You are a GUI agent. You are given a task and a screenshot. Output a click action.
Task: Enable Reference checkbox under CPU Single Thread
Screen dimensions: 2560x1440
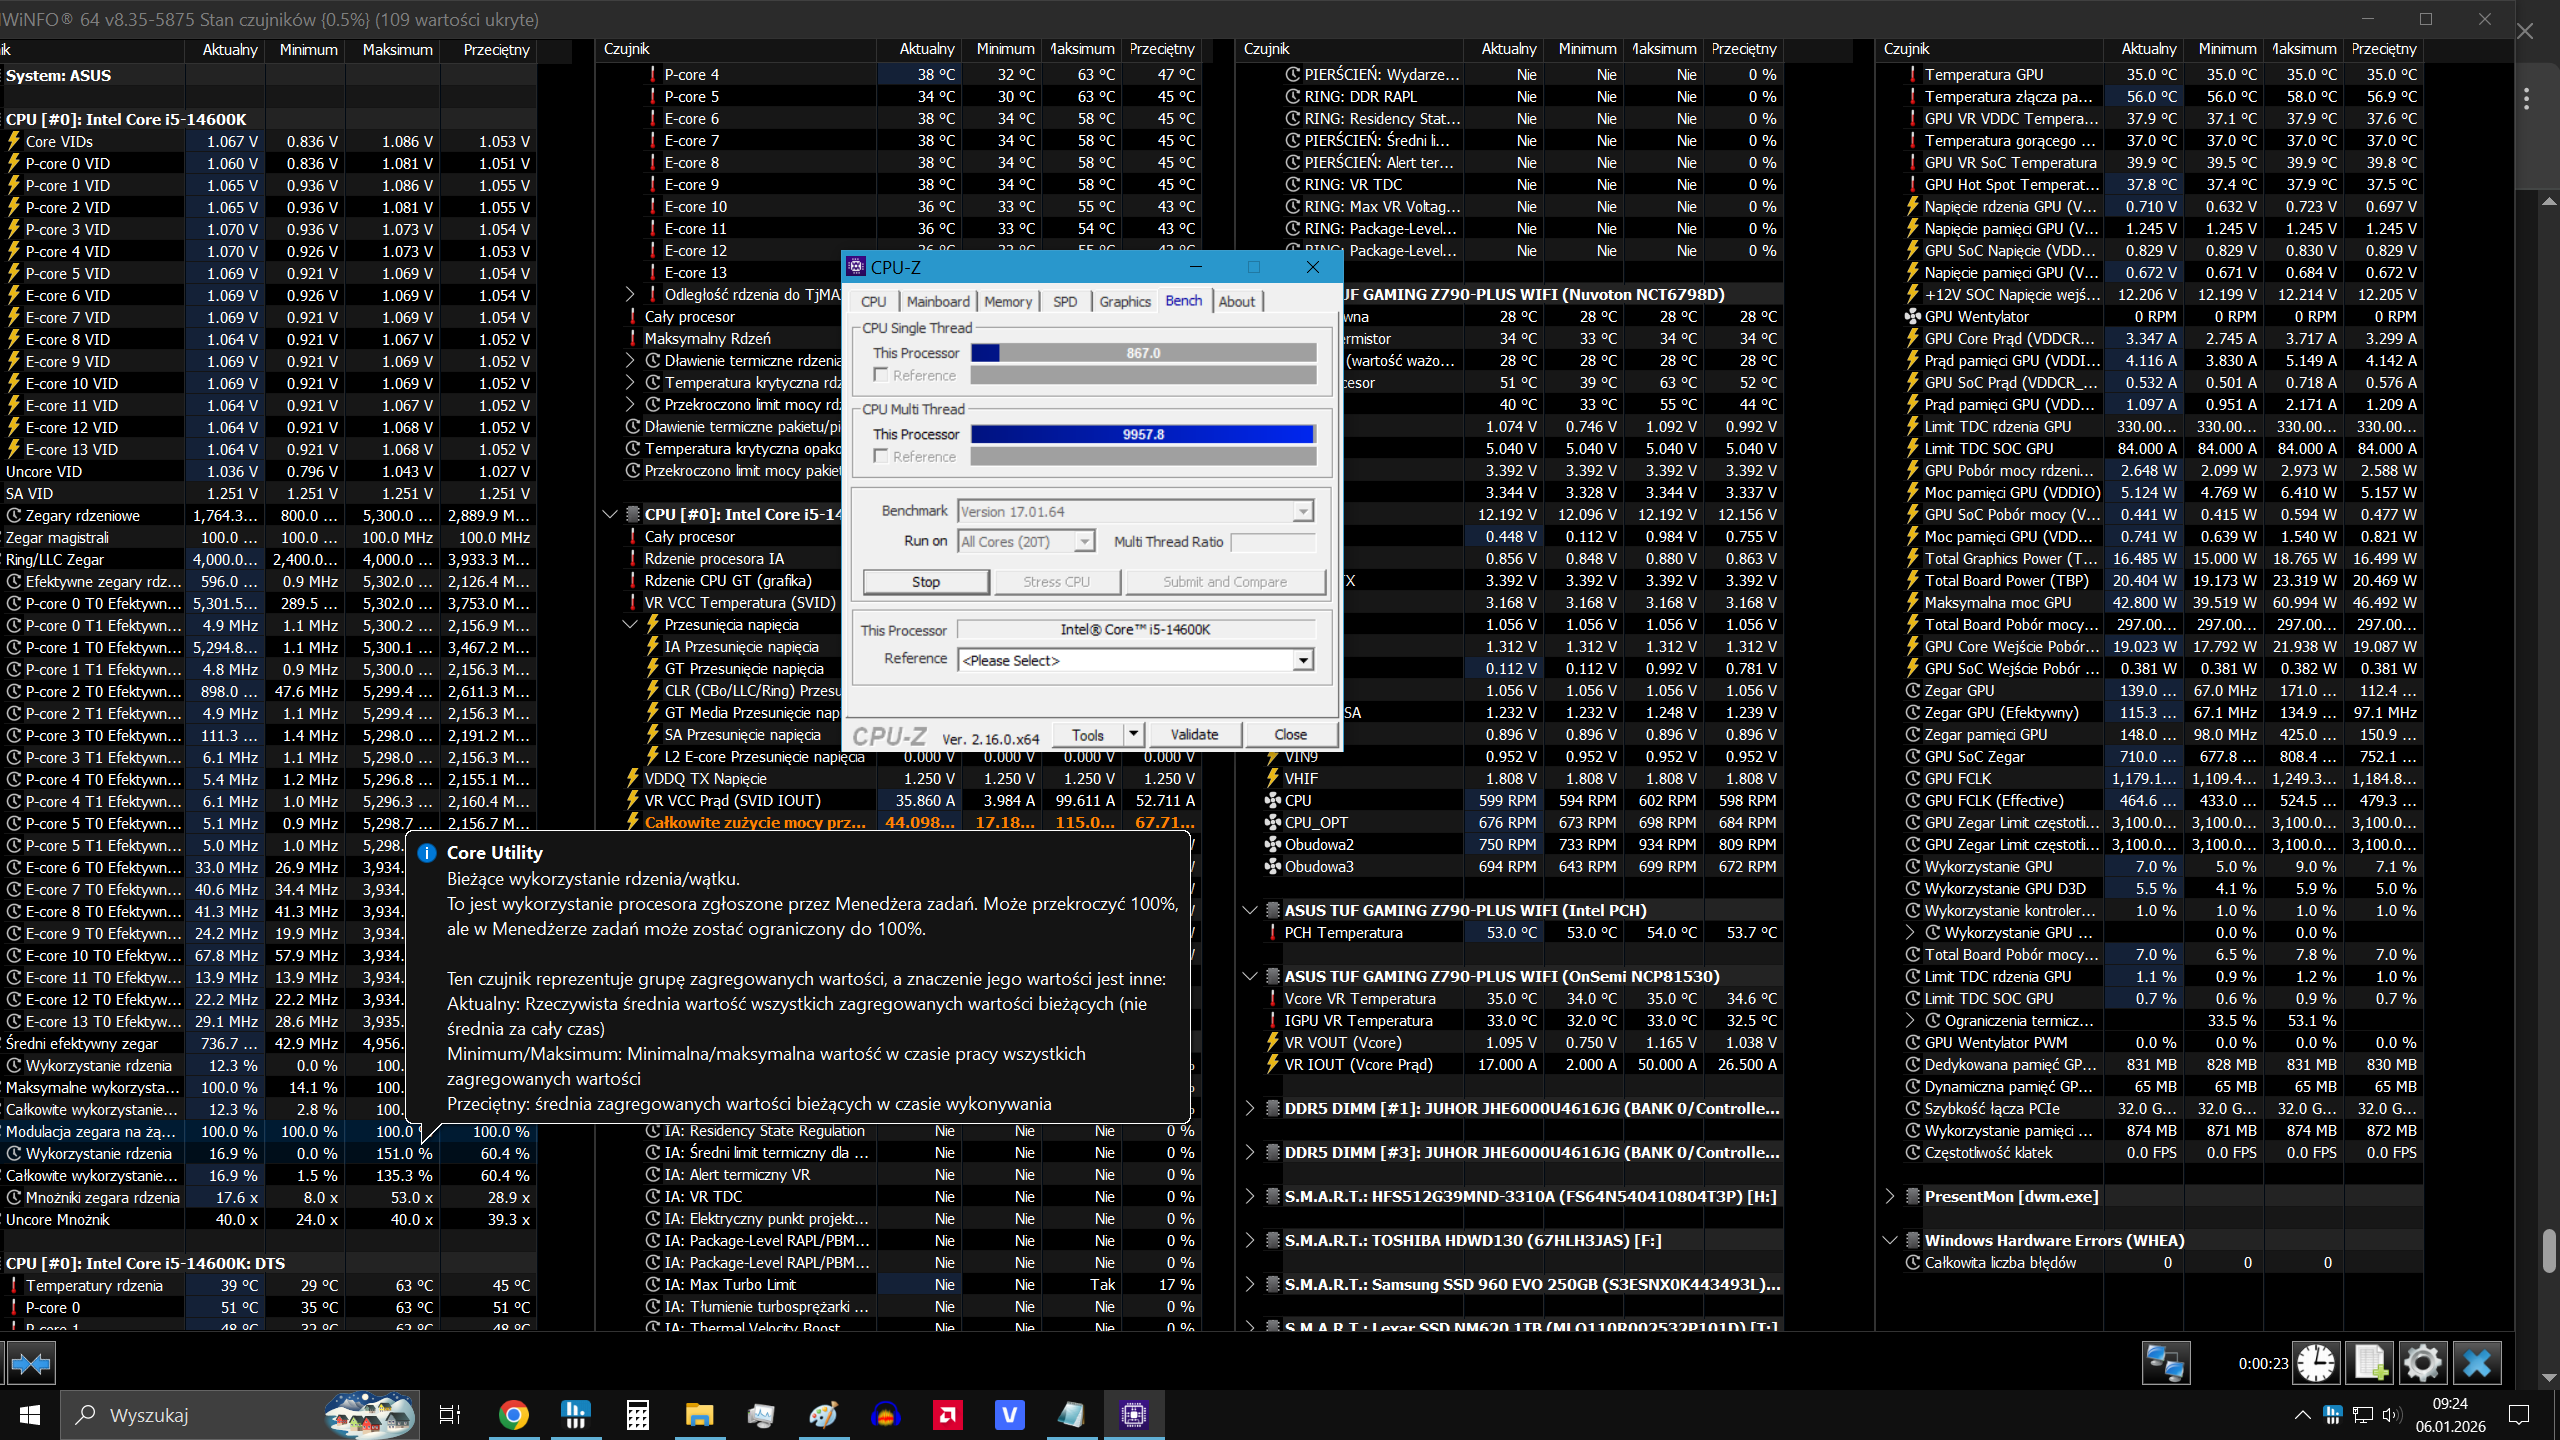(x=881, y=375)
